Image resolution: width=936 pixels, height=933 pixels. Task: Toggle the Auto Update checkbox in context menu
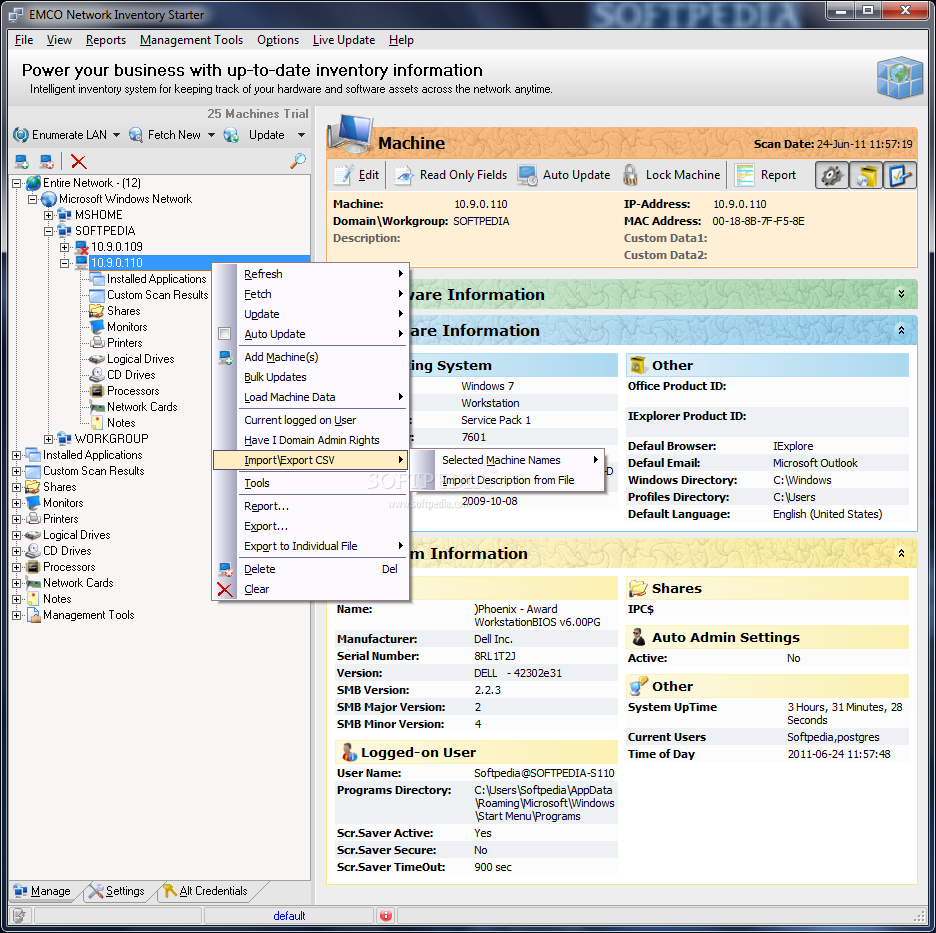pyautogui.click(x=224, y=334)
